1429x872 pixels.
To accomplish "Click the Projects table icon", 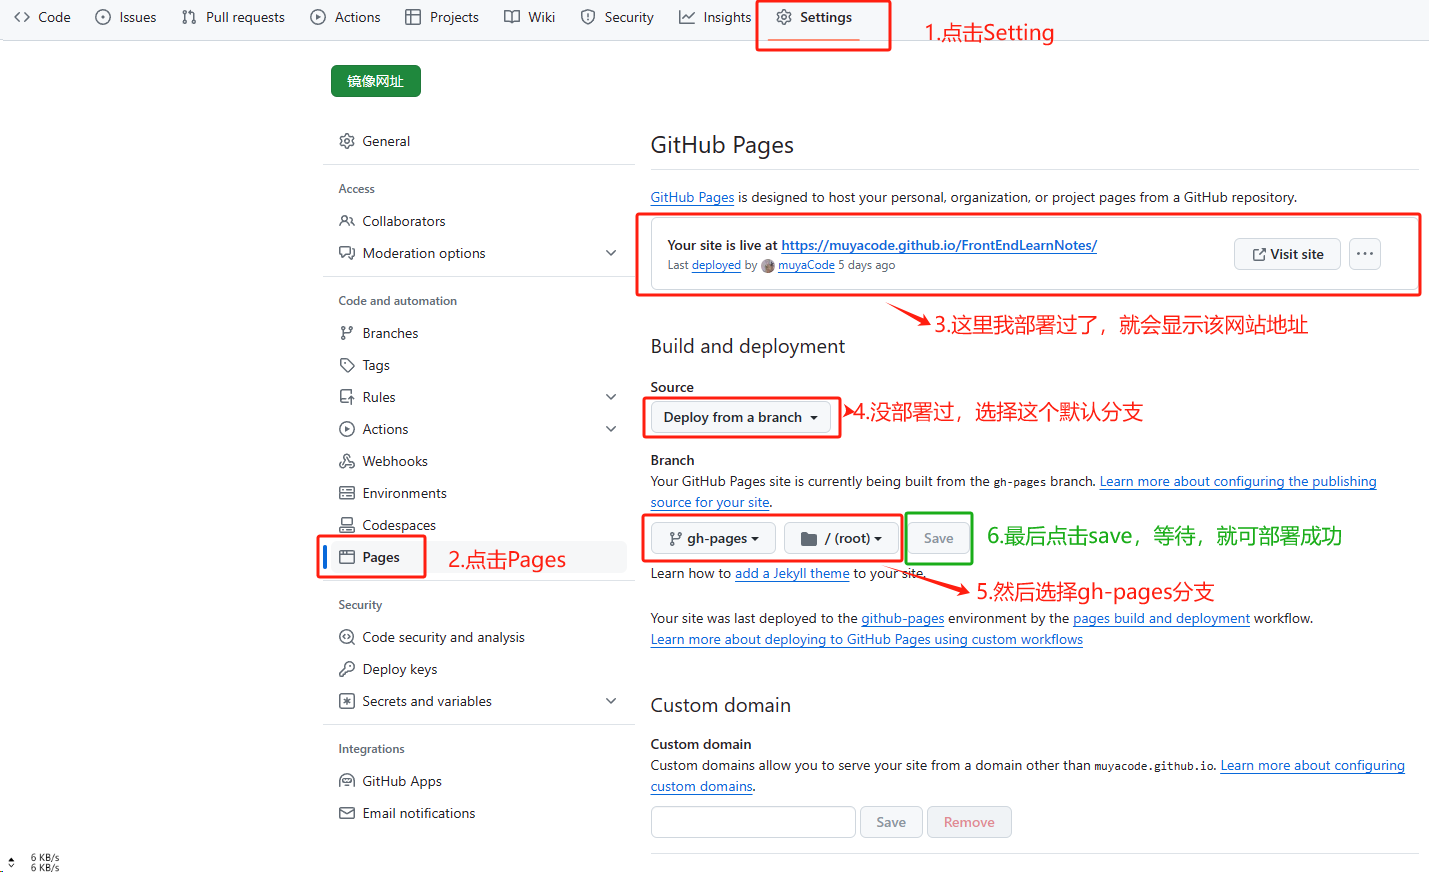I will pos(413,17).
